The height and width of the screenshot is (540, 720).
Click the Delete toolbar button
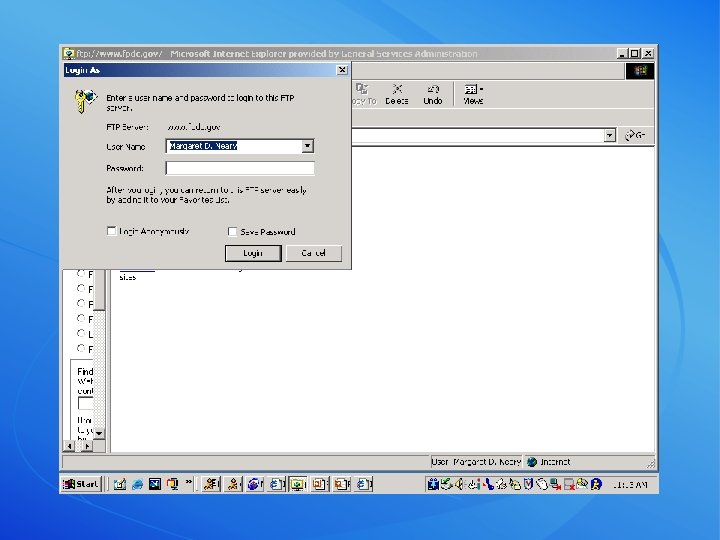397,95
